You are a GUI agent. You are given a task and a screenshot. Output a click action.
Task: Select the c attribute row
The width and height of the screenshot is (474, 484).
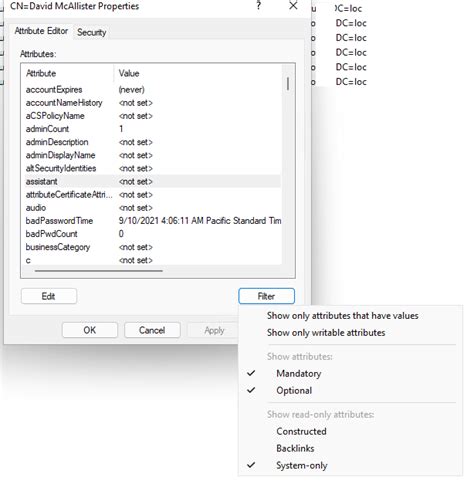click(153, 260)
